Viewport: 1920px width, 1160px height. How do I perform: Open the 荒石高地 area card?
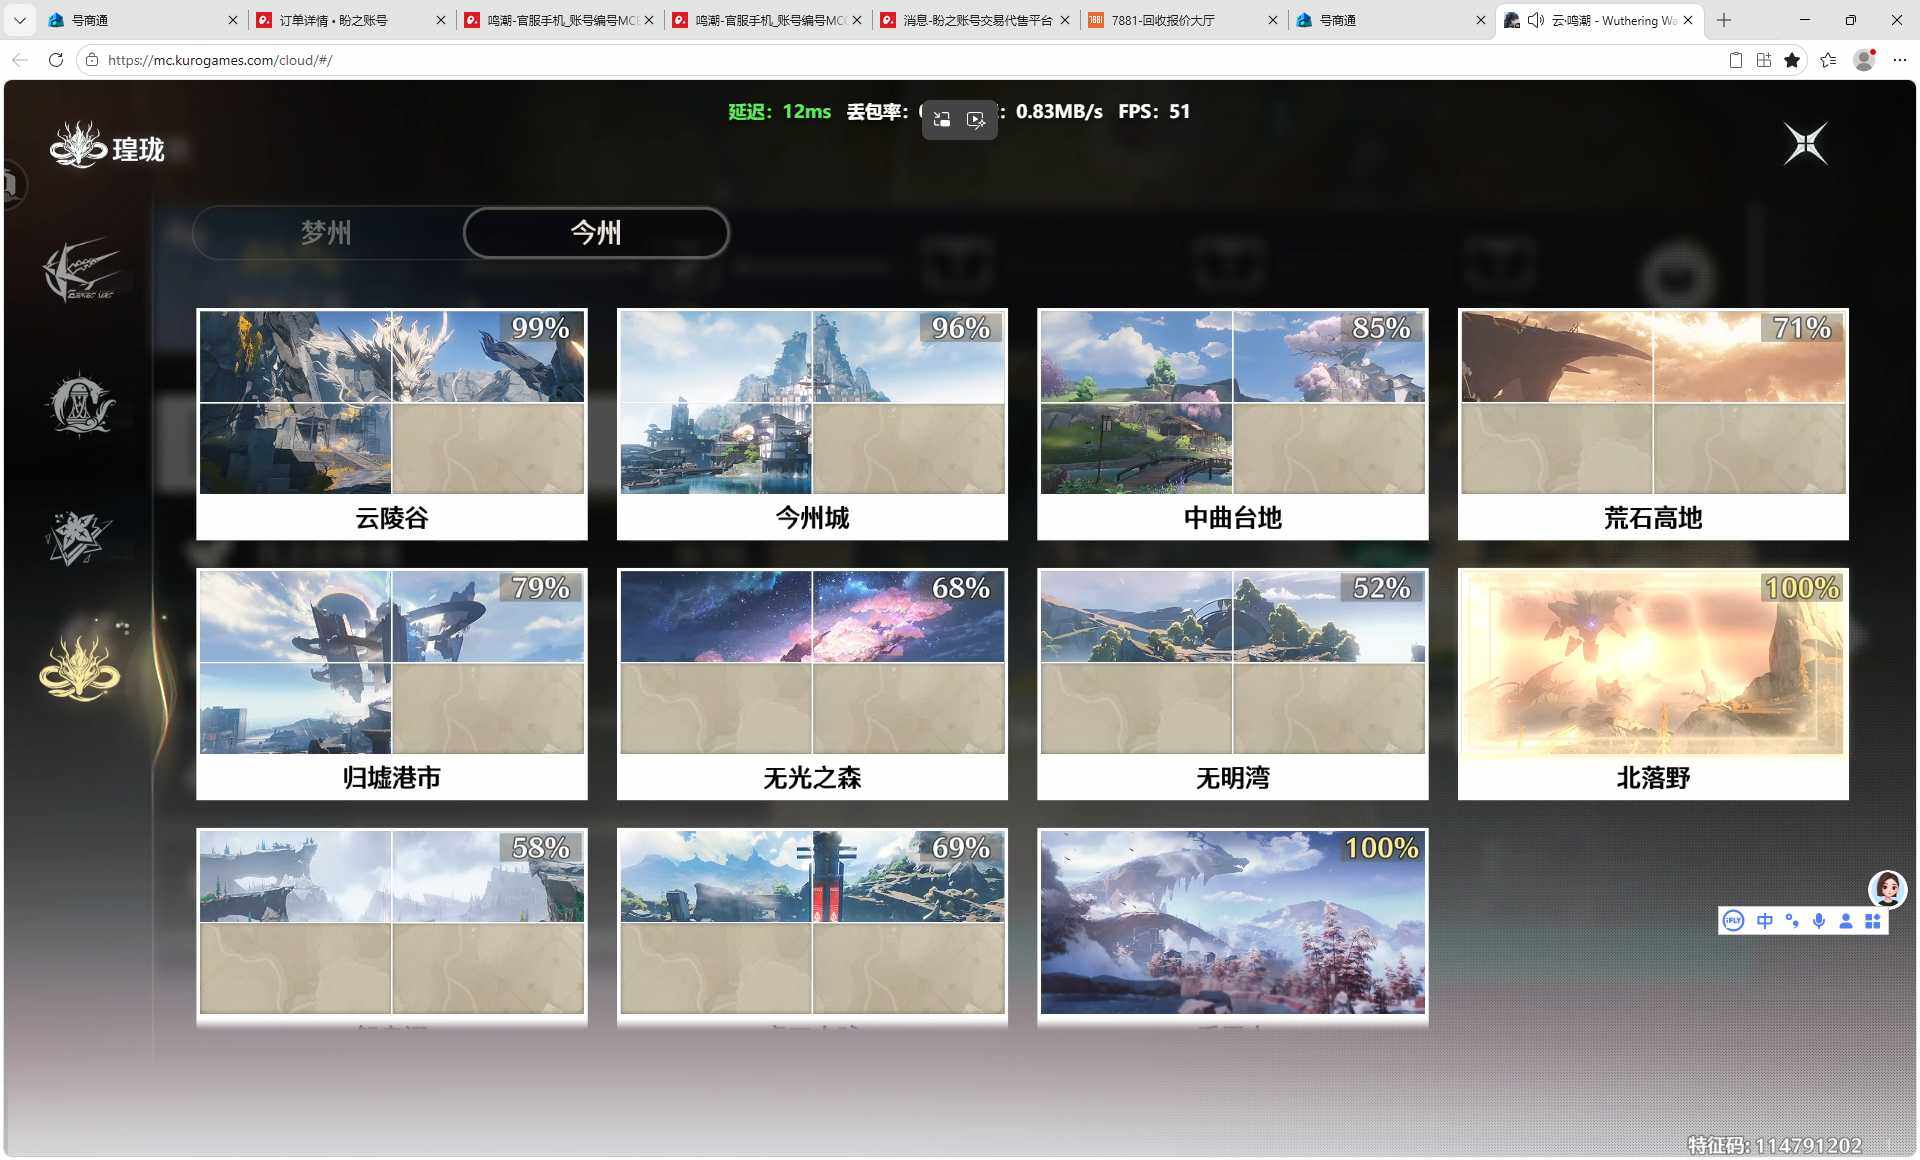pyautogui.click(x=1653, y=424)
